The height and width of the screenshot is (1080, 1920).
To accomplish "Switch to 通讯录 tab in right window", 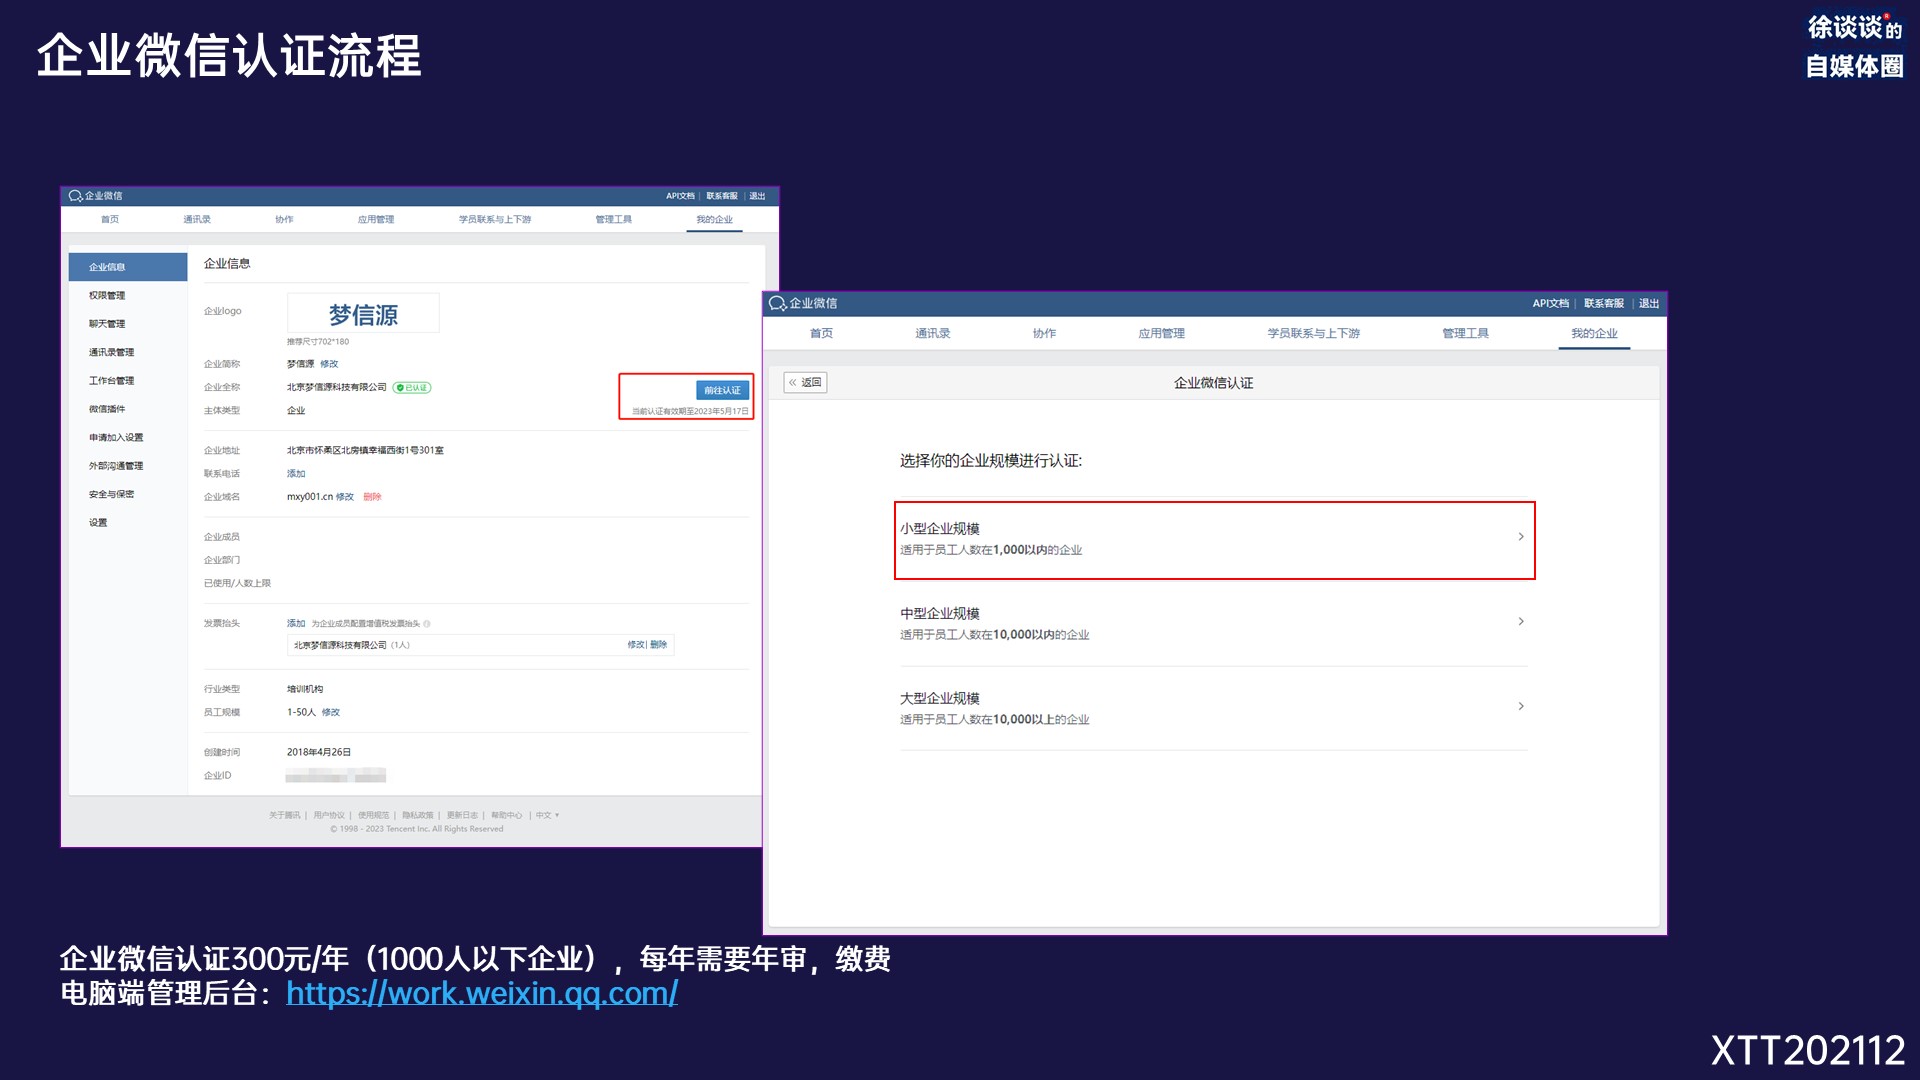I will tap(932, 334).
